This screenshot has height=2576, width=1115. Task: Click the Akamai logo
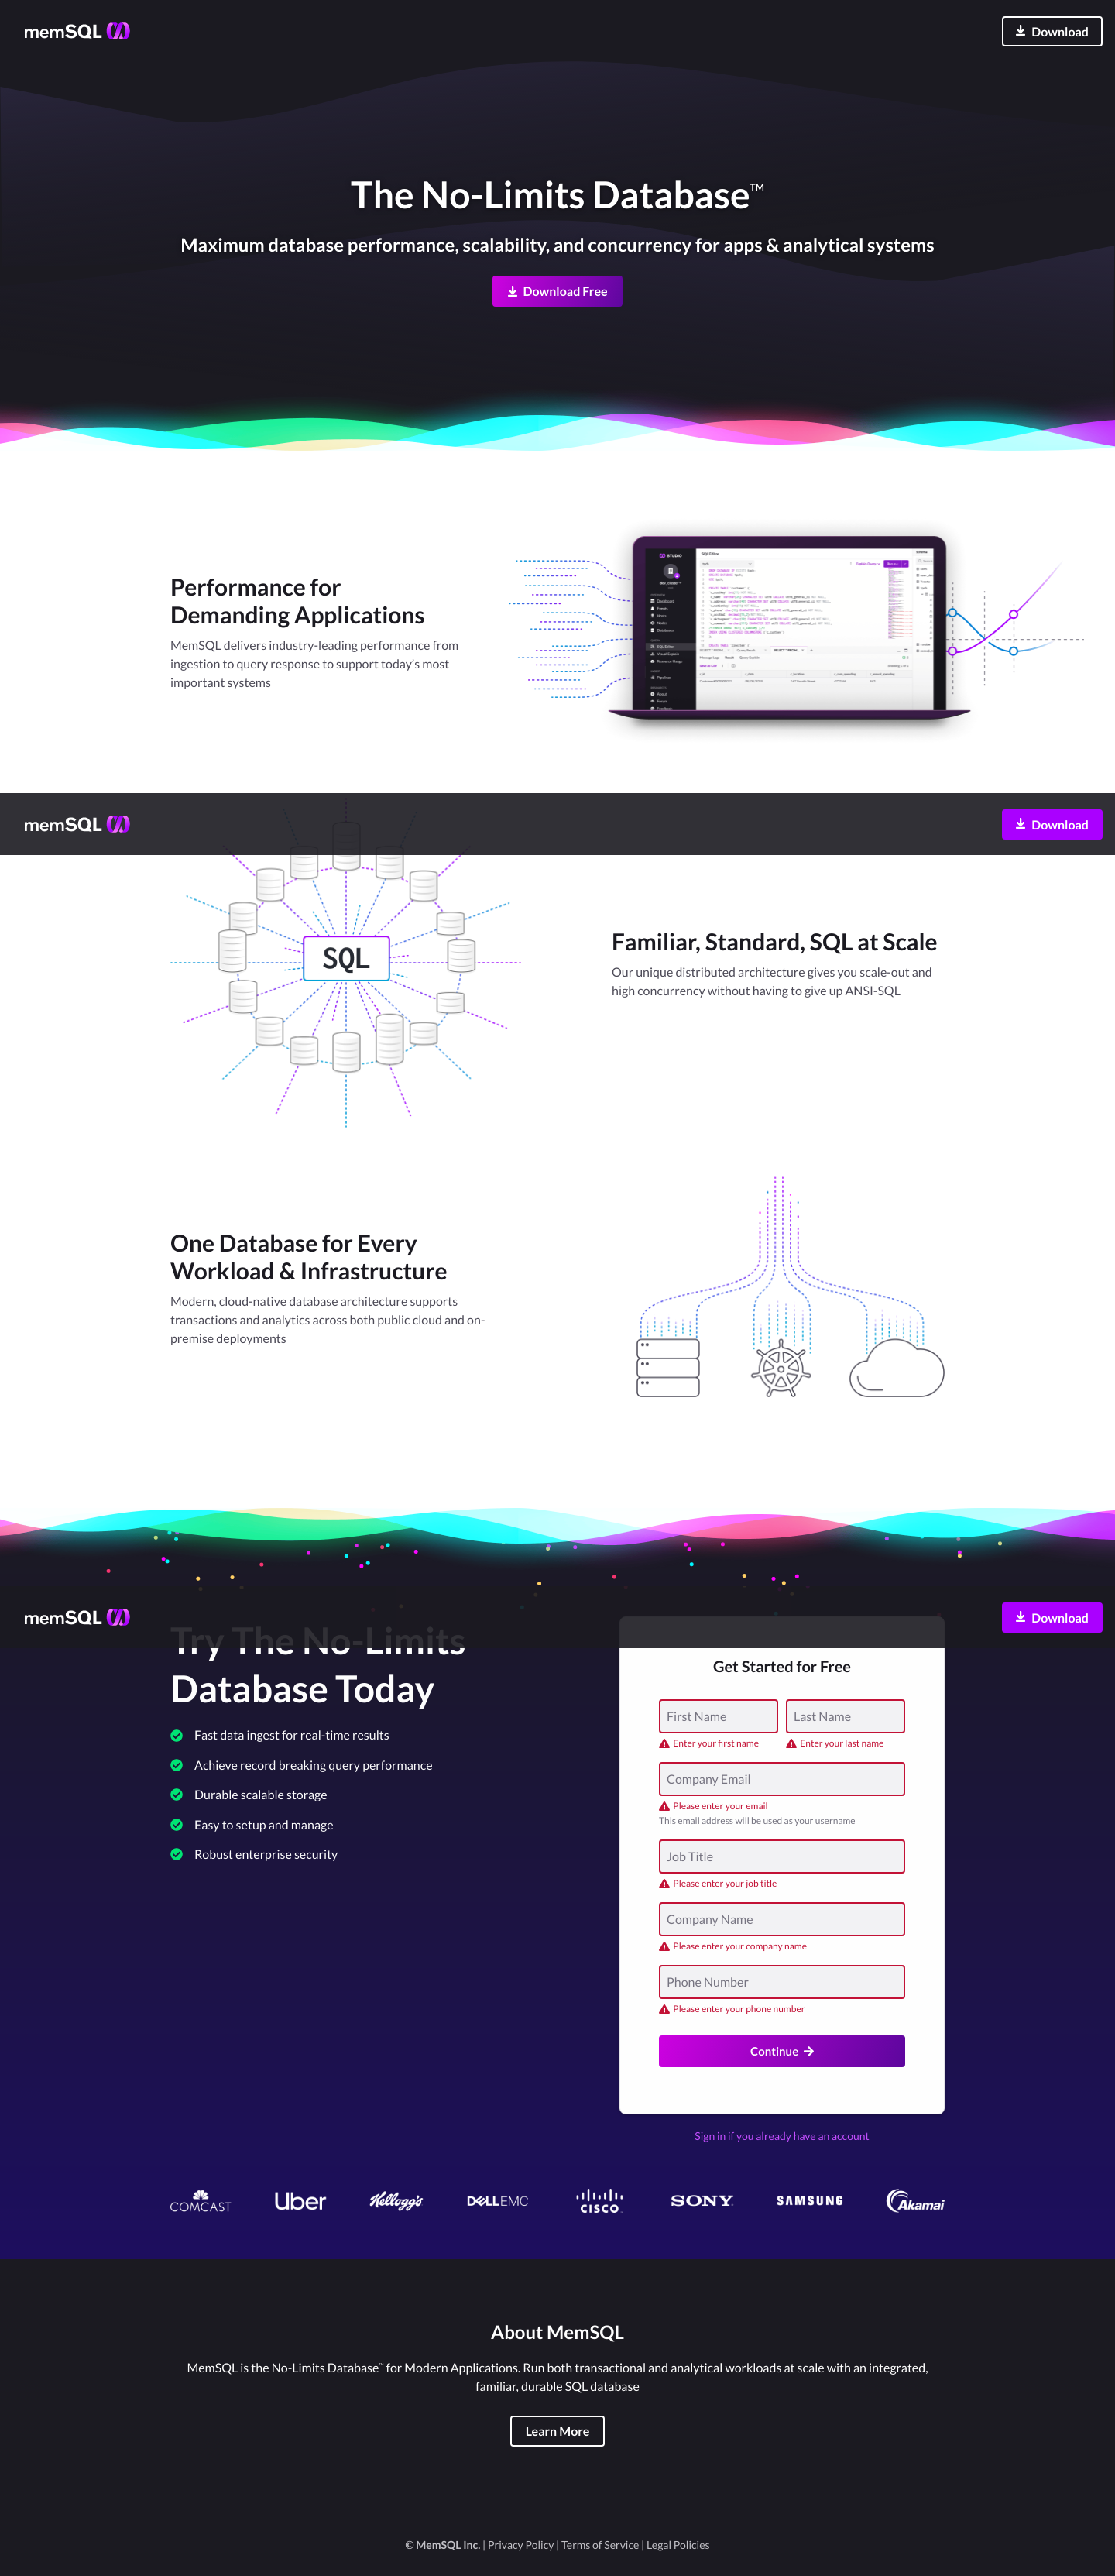(915, 2201)
